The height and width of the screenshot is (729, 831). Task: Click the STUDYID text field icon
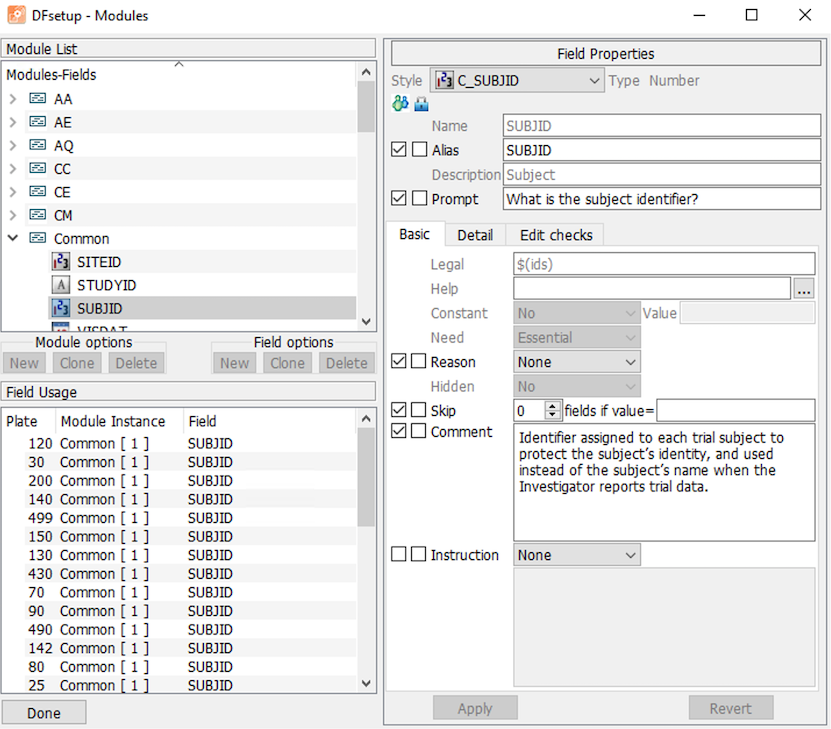61,285
